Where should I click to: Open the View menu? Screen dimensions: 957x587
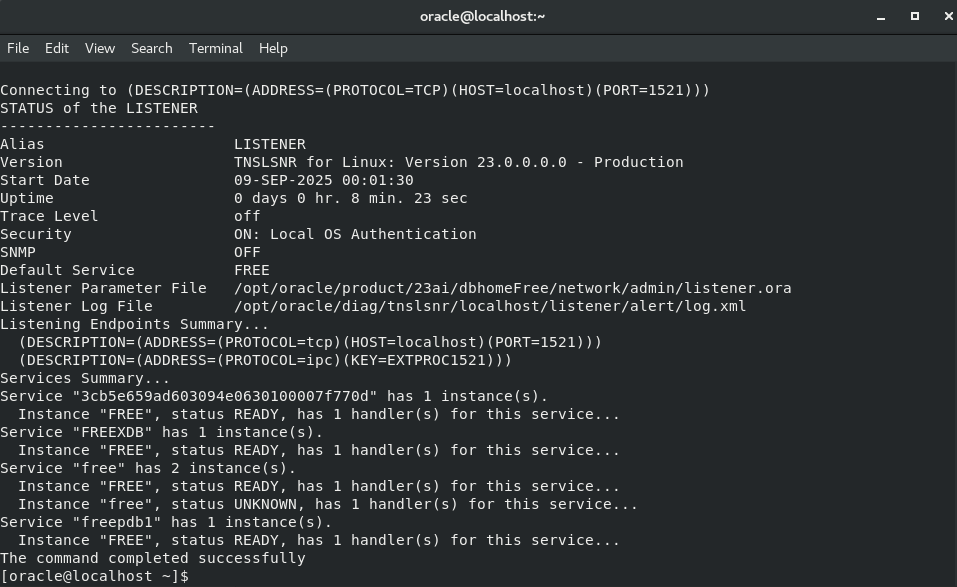(x=99, y=48)
